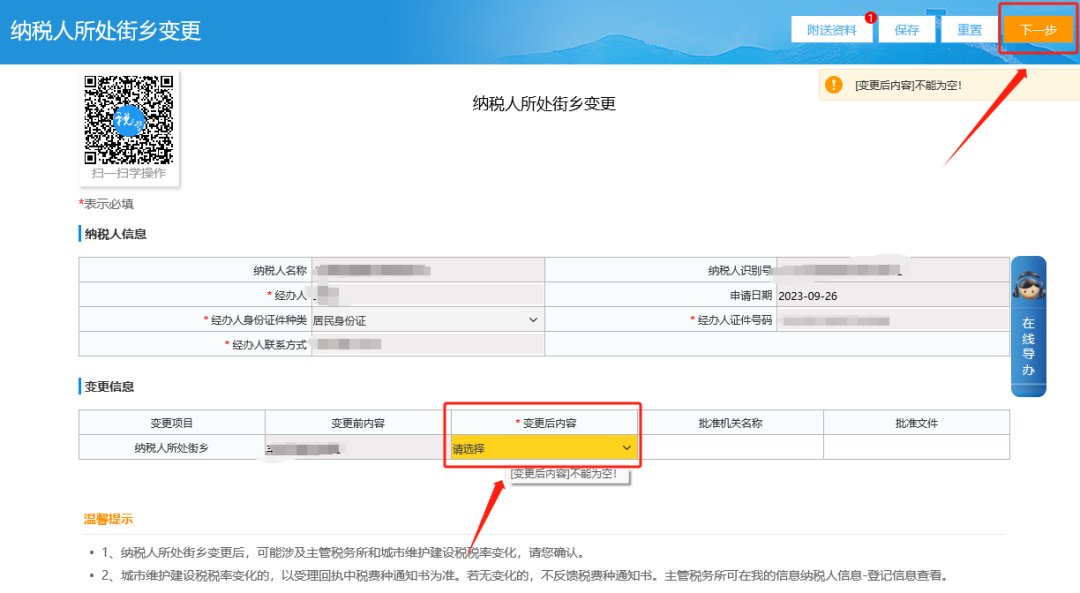Click the 批准文件 cell in the table
This screenshot has height=593, width=1080.
tap(916, 448)
